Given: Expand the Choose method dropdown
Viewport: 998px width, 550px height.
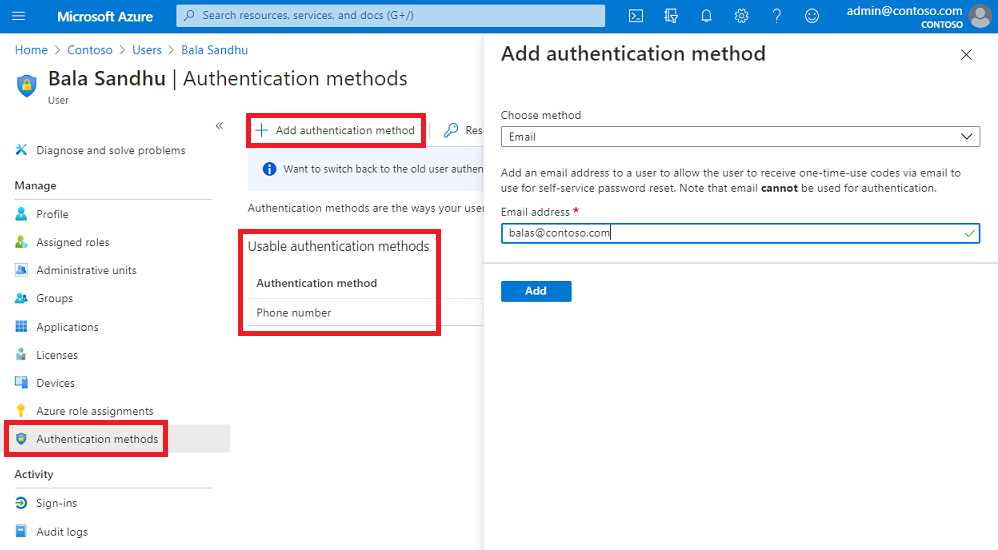Looking at the screenshot, I should (x=740, y=137).
